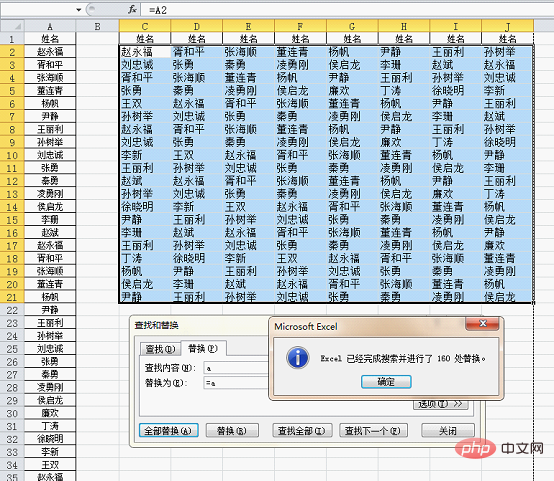Viewport: 554px width, 481px height.
Task: Select column D header
Action: coord(197,26)
